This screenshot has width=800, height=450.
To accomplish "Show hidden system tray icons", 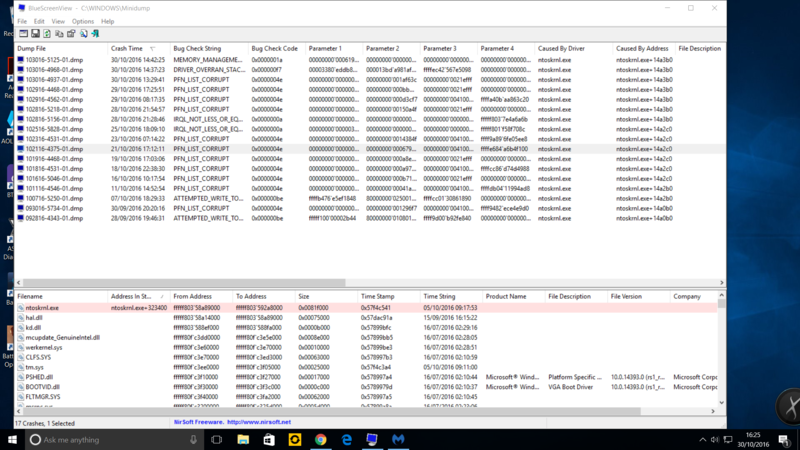I will 703,440.
